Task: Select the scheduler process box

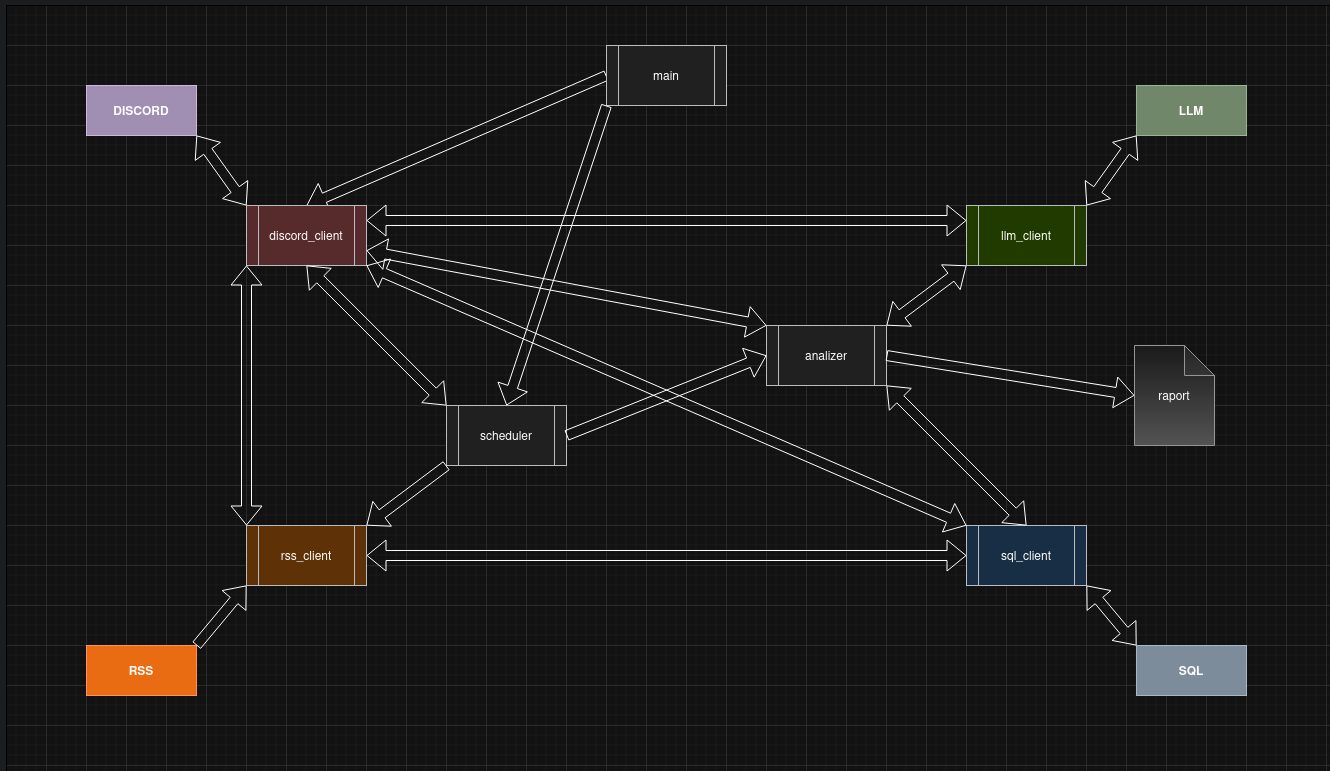Action: click(x=506, y=436)
